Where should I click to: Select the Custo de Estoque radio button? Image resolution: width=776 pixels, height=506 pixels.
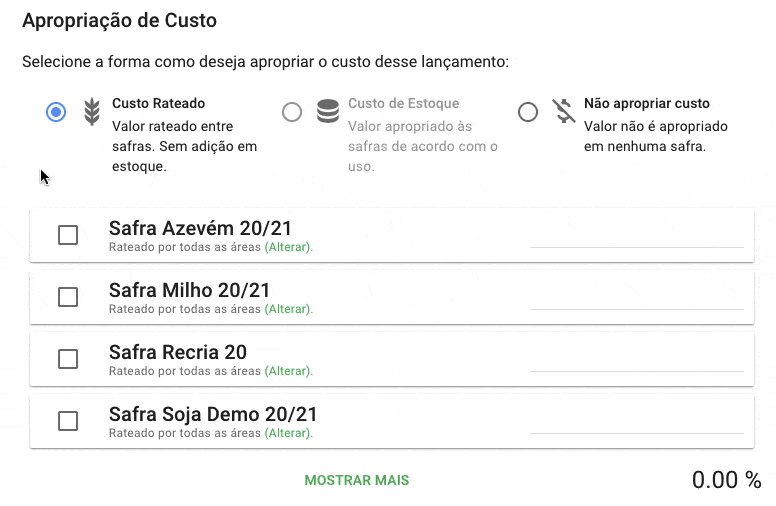292,112
